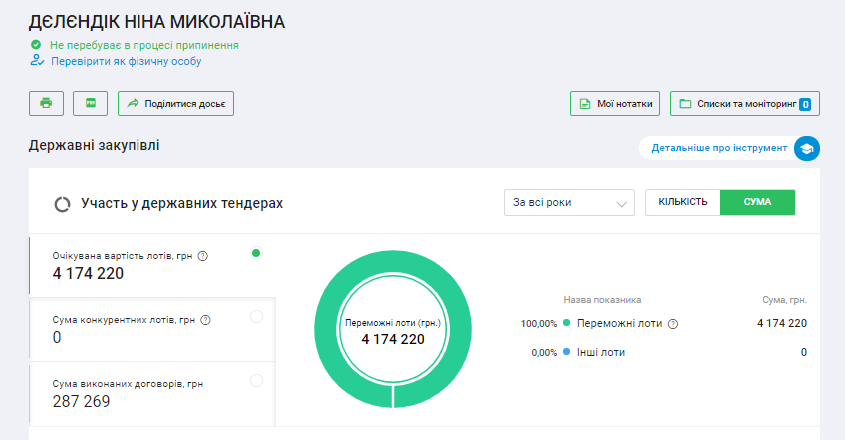845x440 pixels.
Task: Click the donut chart center value 4 174 220
Action: click(393, 339)
